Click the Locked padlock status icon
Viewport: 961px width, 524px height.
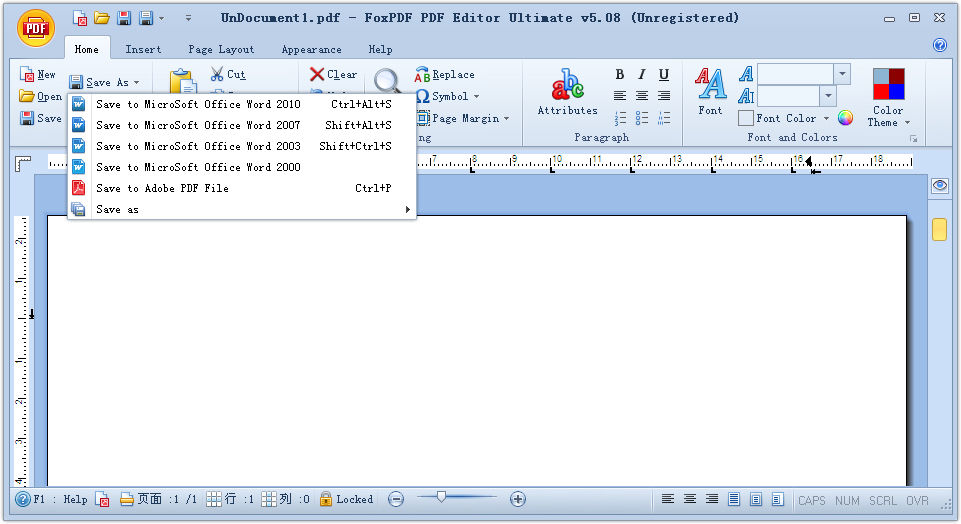326,499
